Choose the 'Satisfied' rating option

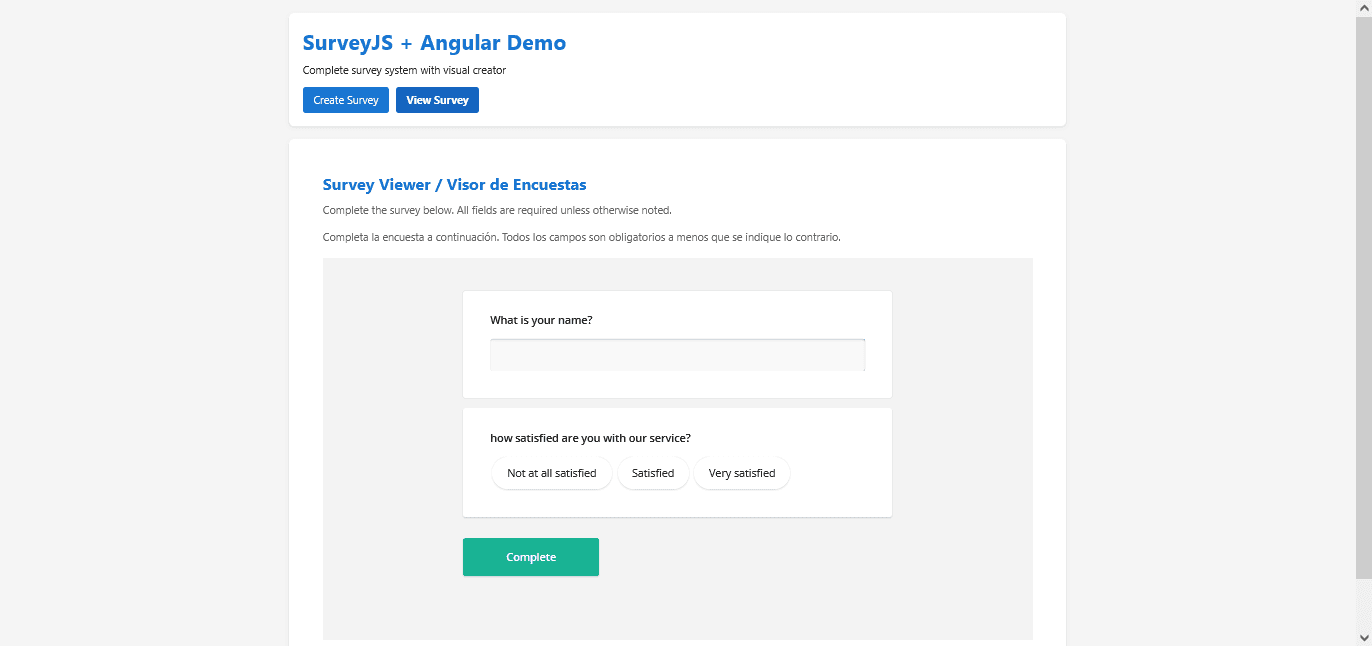(x=653, y=473)
